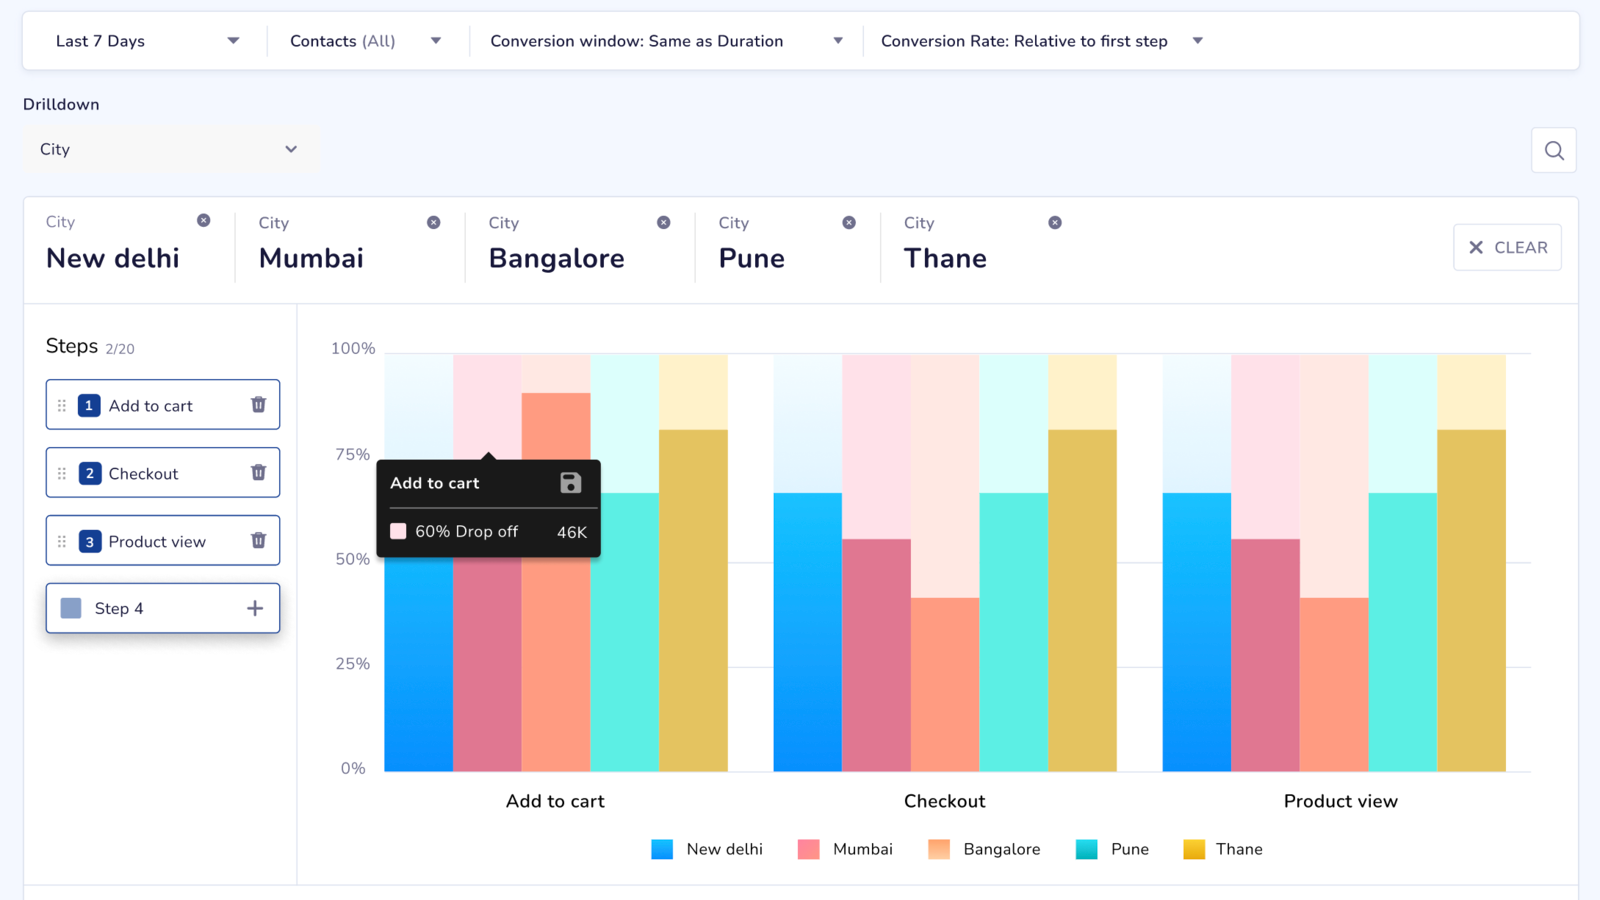Delete the Checkout step
This screenshot has height=900, width=1600.
pyautogui.click(x=258, y=472)
